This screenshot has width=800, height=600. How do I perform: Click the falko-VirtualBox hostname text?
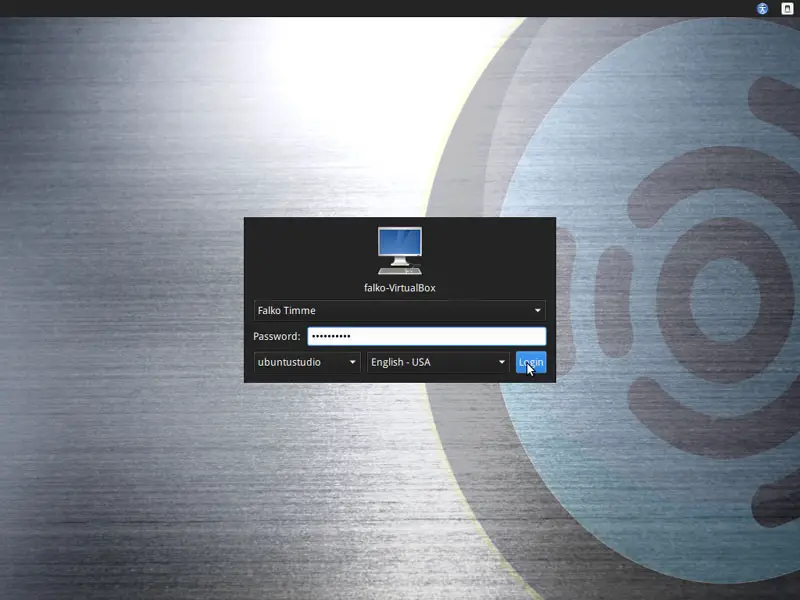click(400, 288)
